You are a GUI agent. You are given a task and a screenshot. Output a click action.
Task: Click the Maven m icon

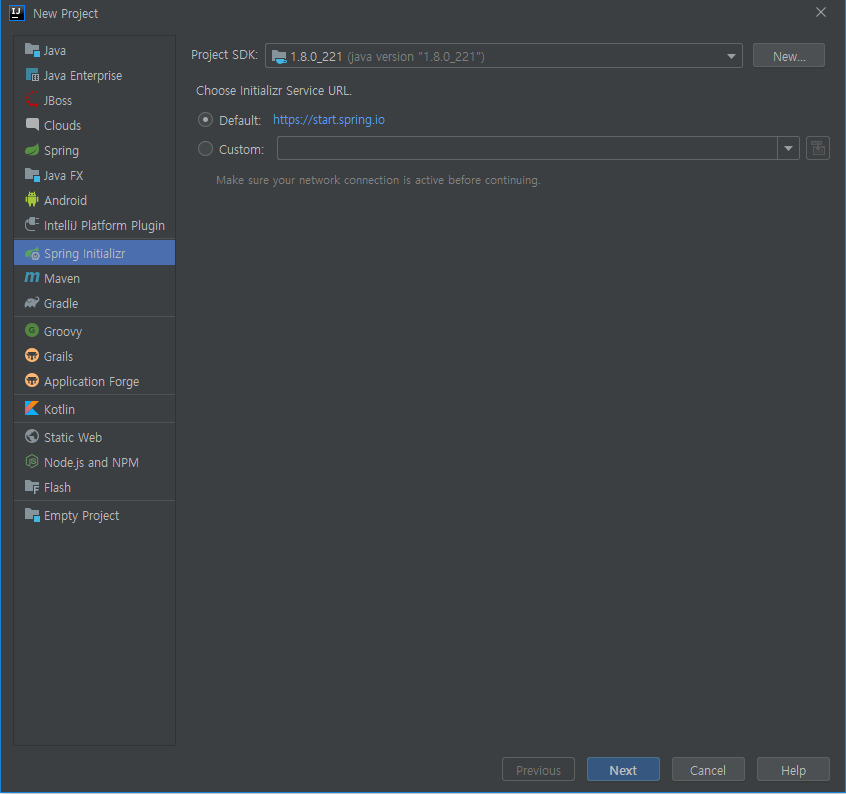click(x=32, y=278)
